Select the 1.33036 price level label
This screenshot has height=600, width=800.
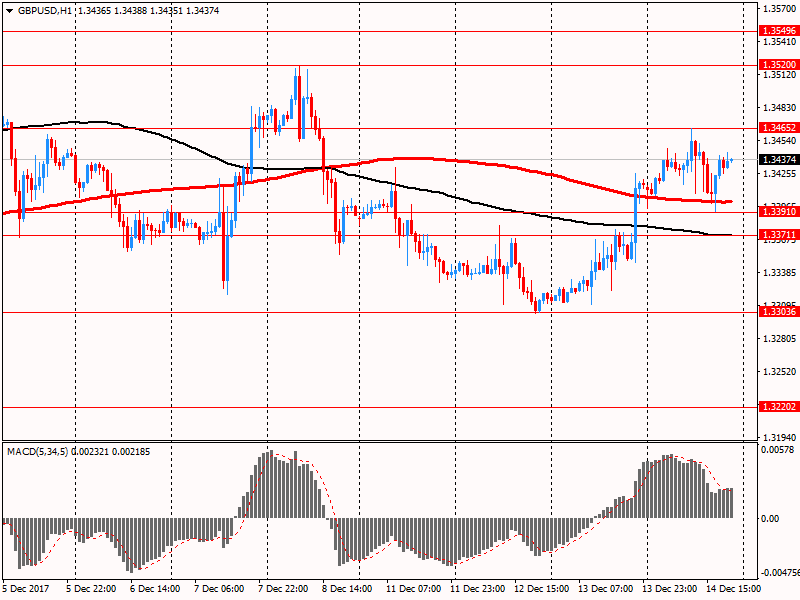coord(779,311)
